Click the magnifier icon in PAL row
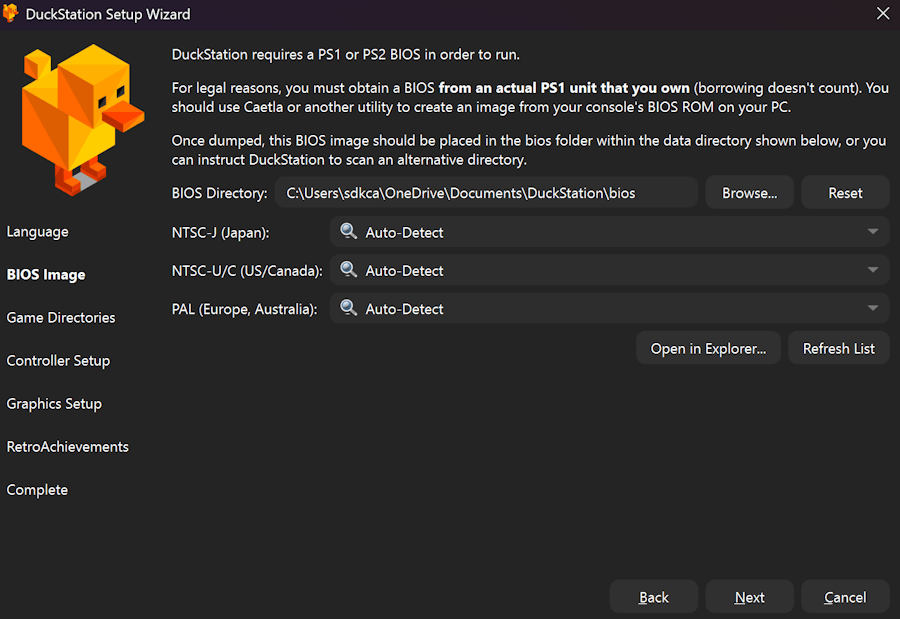The height and width of the screenshot is (619, 900). click(348, 309)
